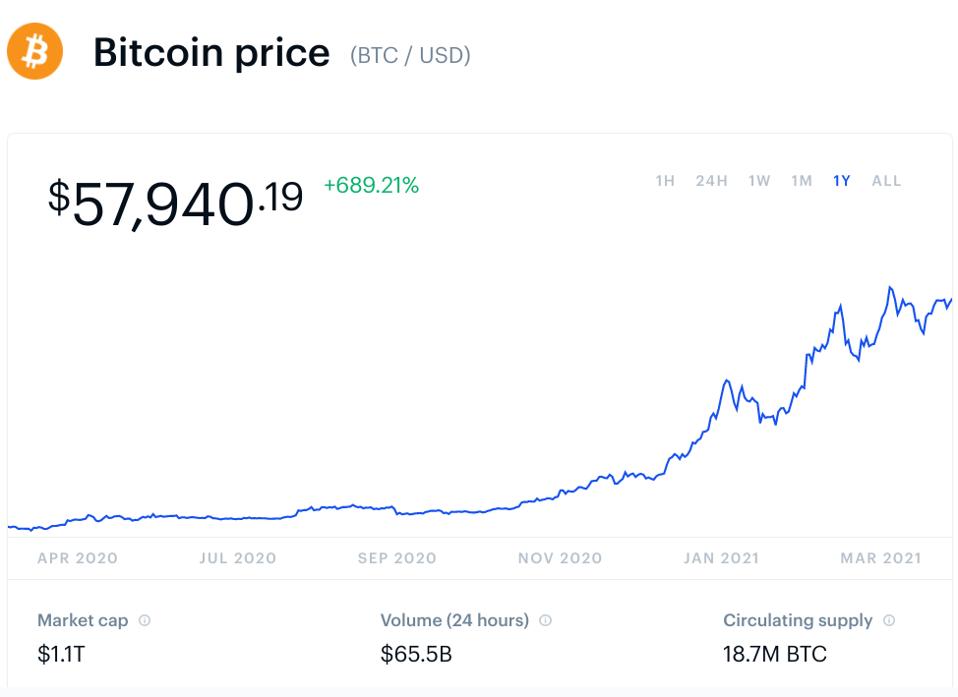Click the Market cap info icon
Screen dimensions: 958x697
click(x=145, y=620)
